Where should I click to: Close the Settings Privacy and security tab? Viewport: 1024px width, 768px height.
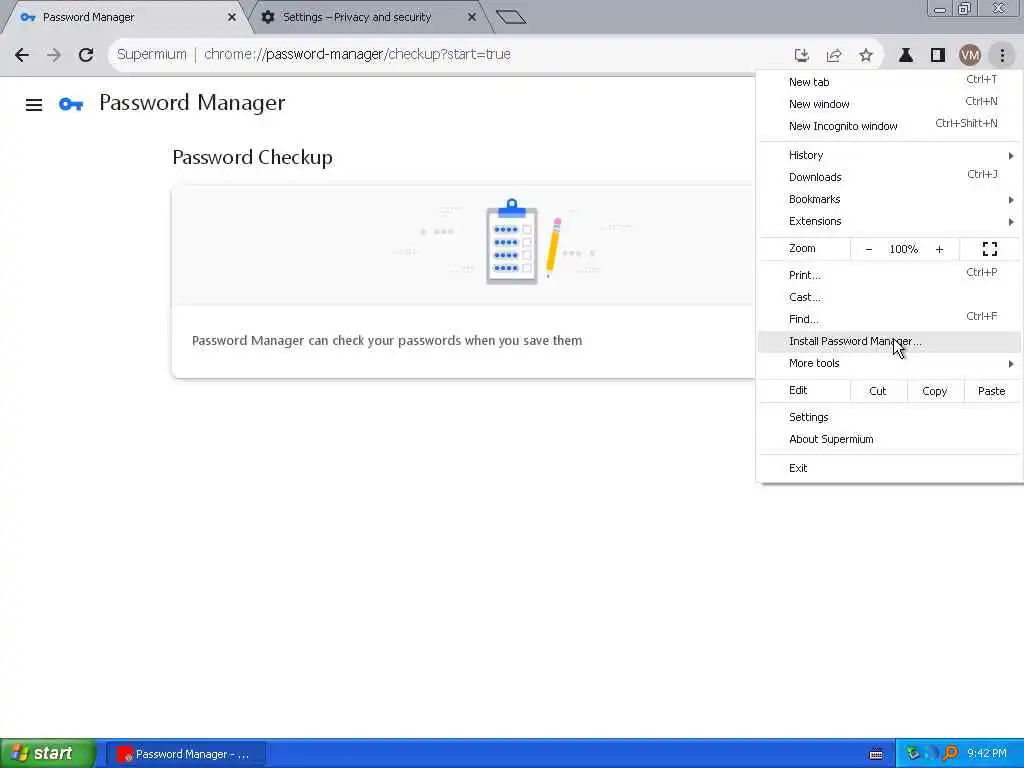(x=472, y=17)
